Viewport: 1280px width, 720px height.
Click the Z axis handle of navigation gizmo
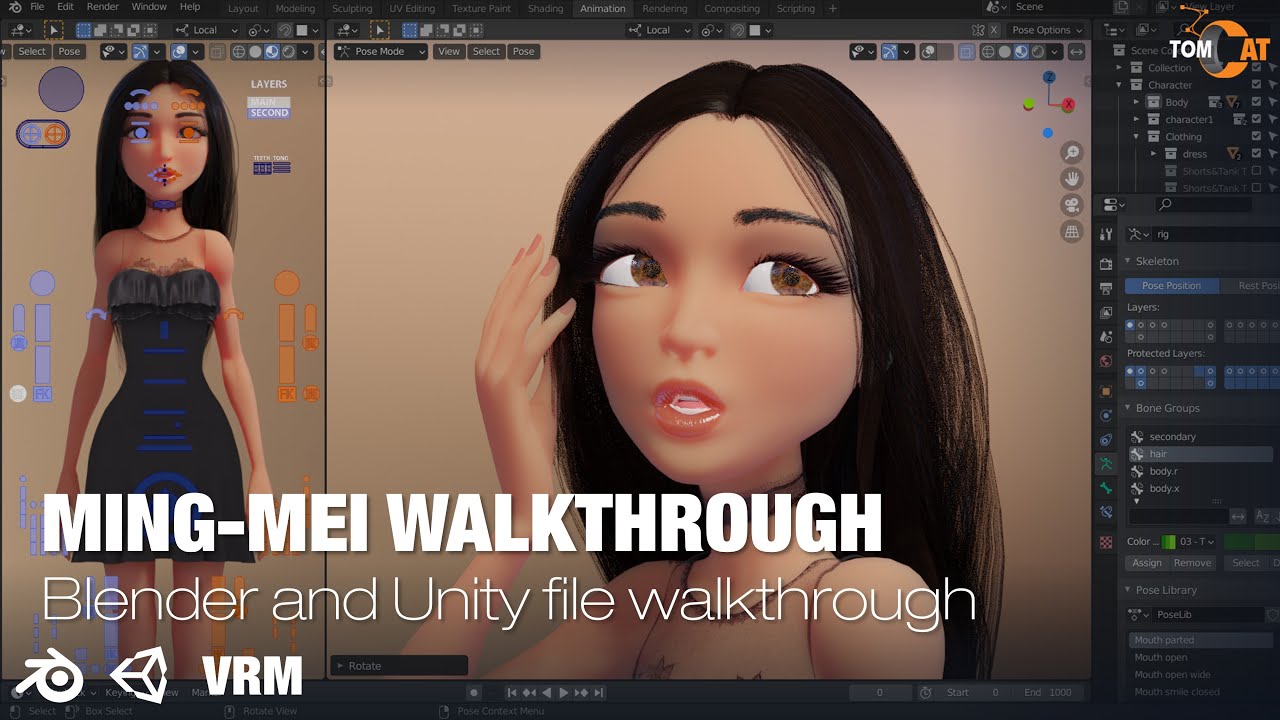[1049, 77]
